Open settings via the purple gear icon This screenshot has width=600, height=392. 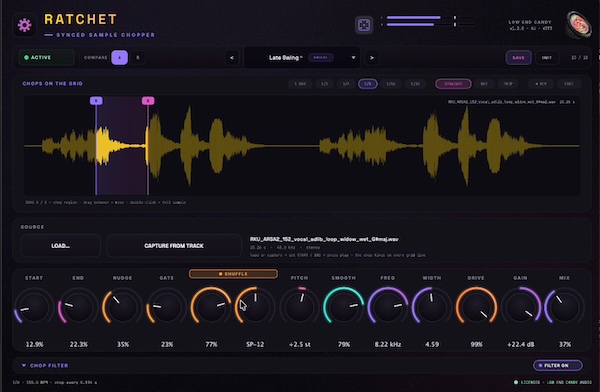point(24,25)
